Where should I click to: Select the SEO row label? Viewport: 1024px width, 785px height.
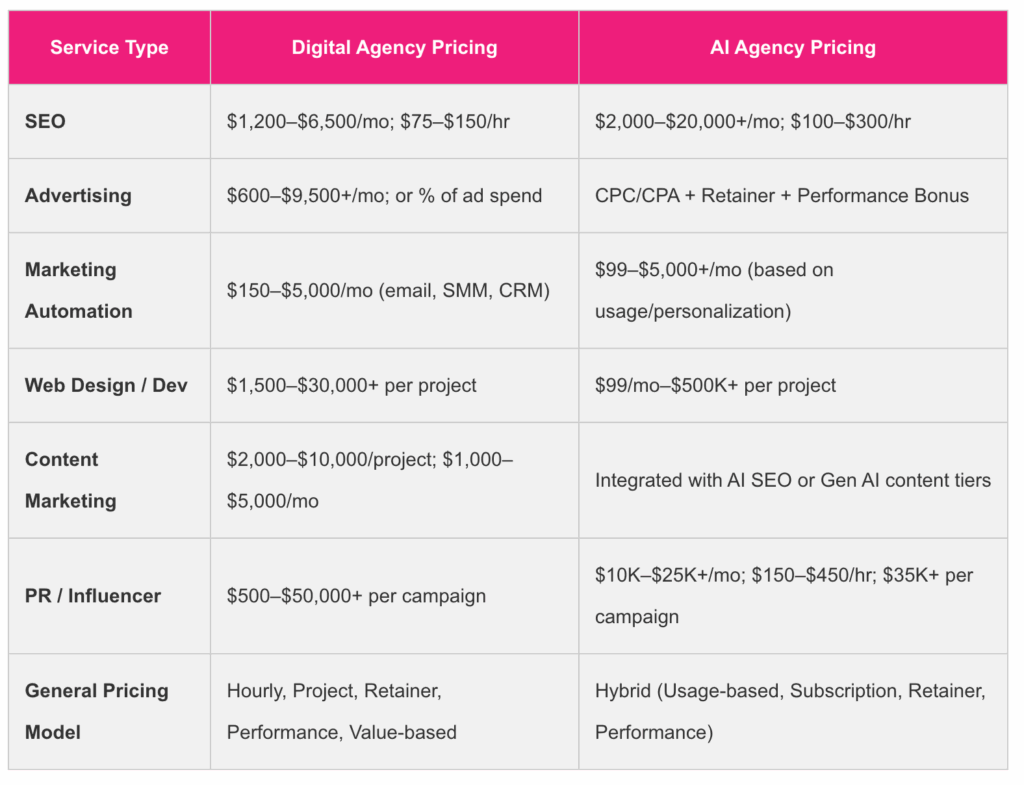[x=46, y=121]
